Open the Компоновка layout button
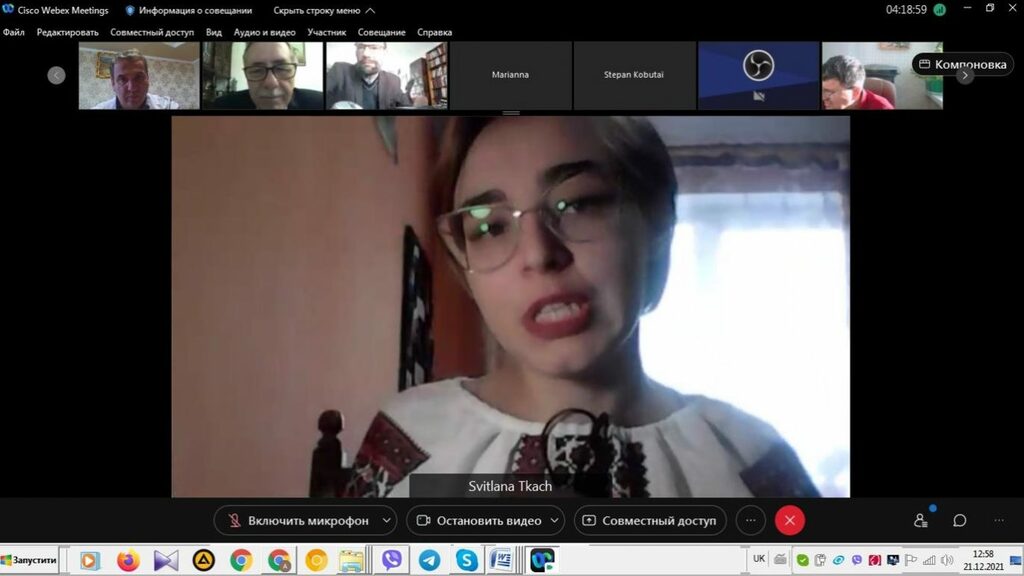 (962, 64)
